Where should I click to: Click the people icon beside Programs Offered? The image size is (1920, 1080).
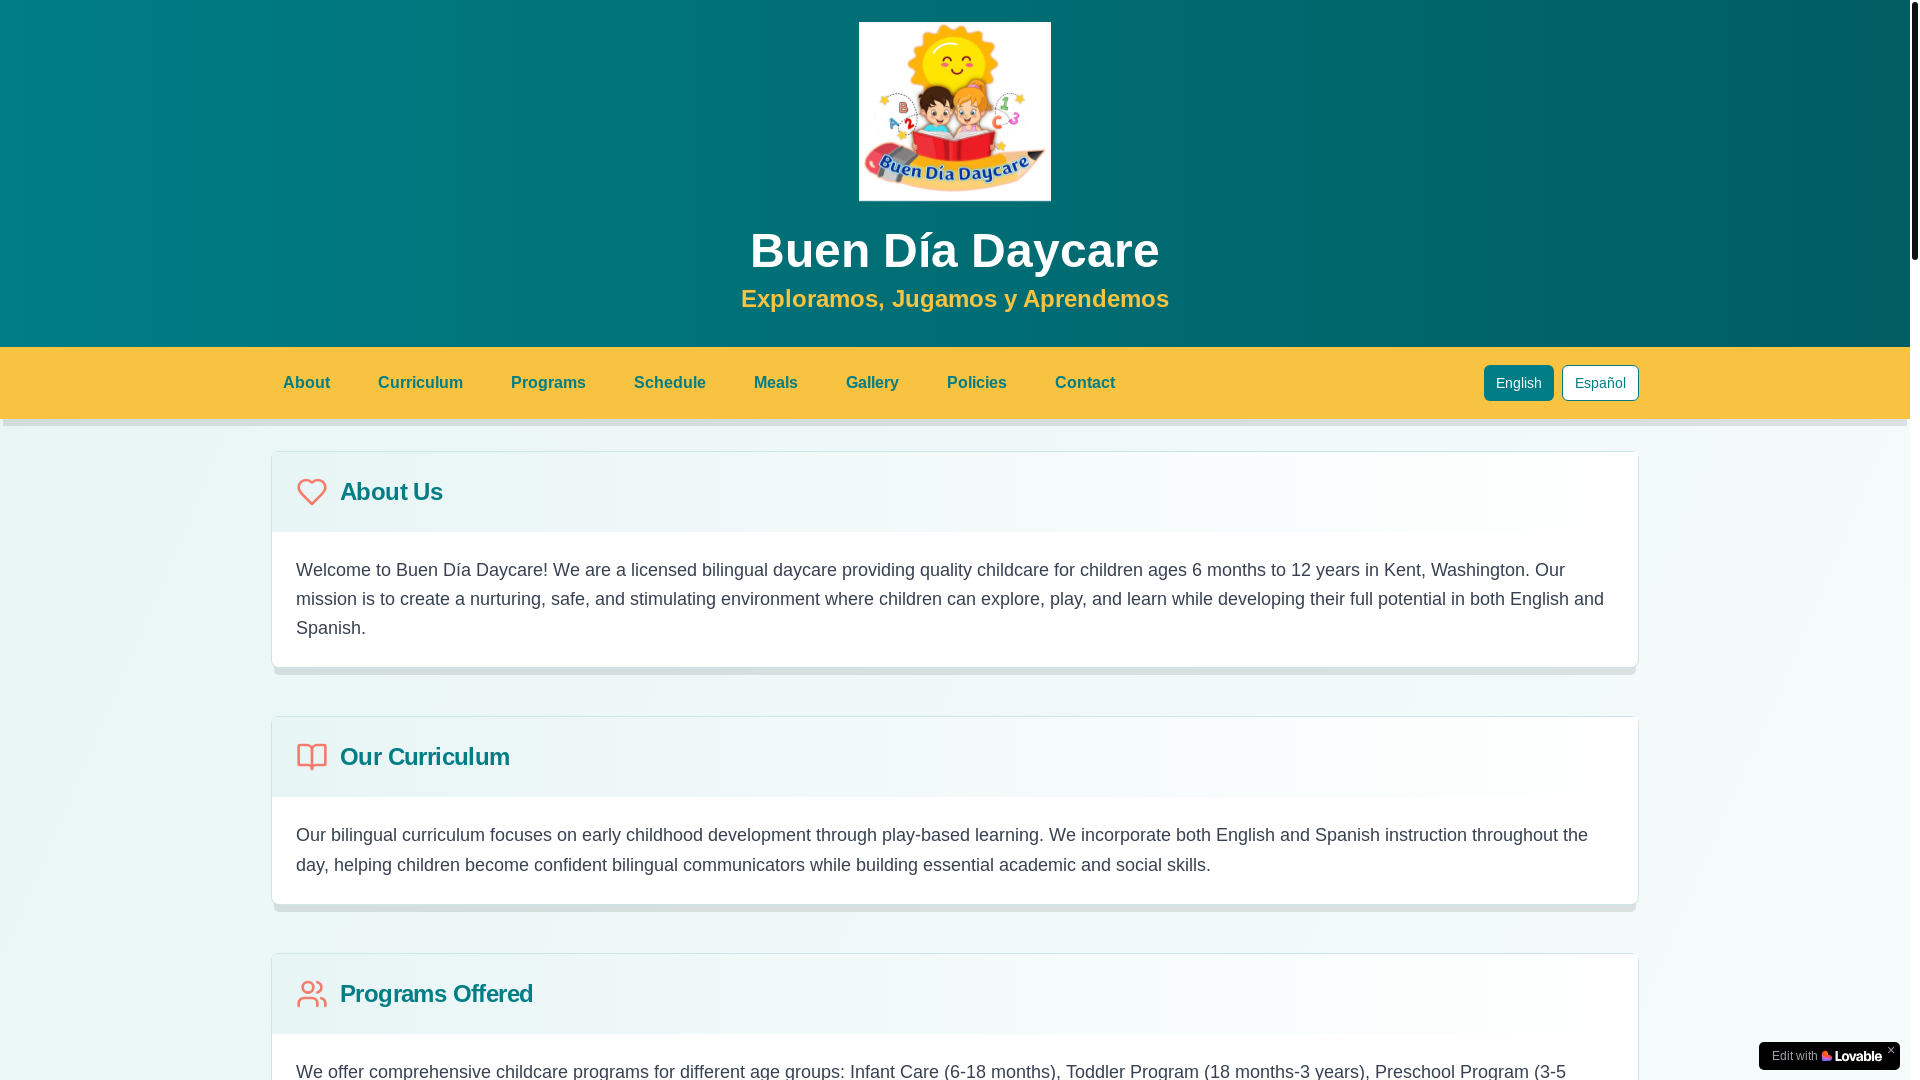[x=312, y=994]
